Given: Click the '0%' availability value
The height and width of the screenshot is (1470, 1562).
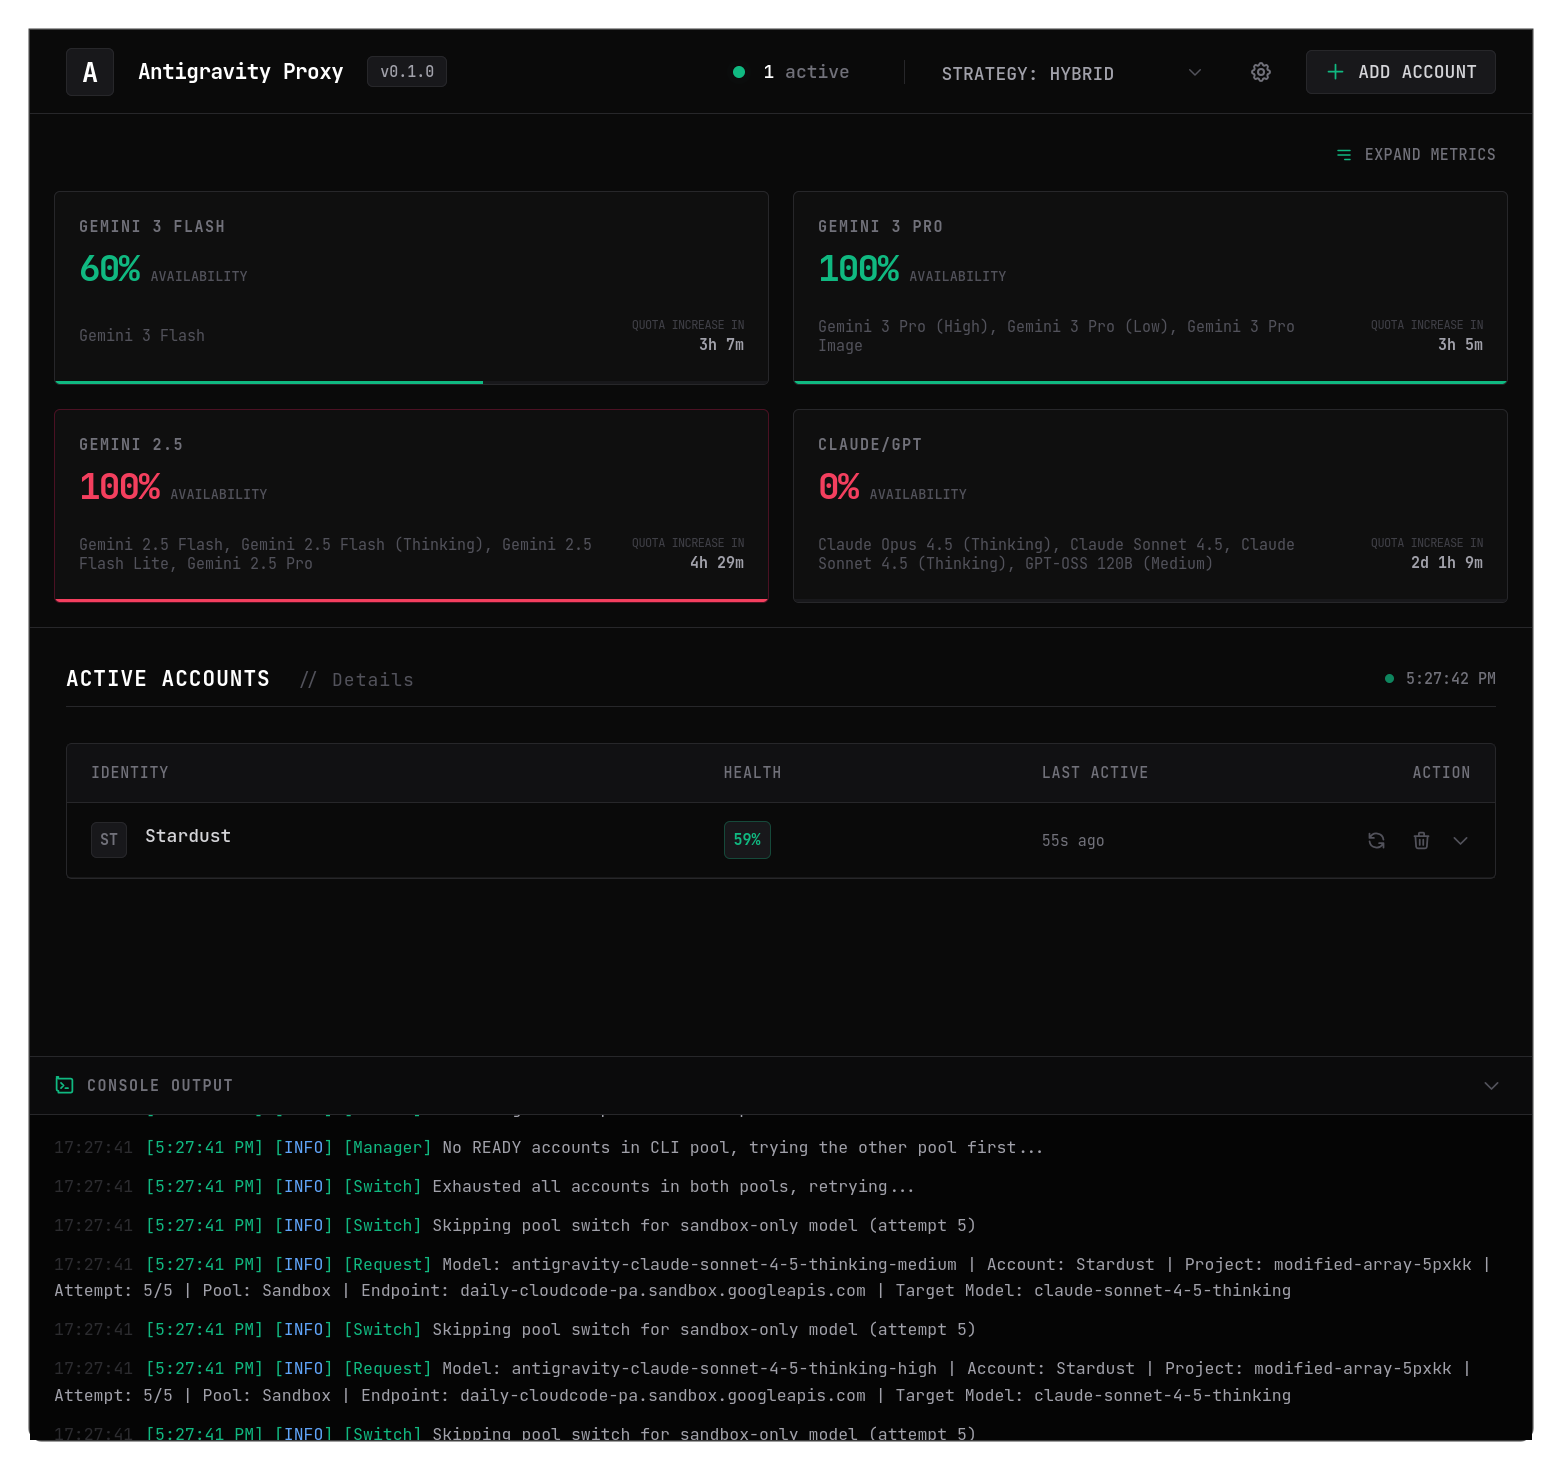Looking at the screenshot, I should [839, 487].
